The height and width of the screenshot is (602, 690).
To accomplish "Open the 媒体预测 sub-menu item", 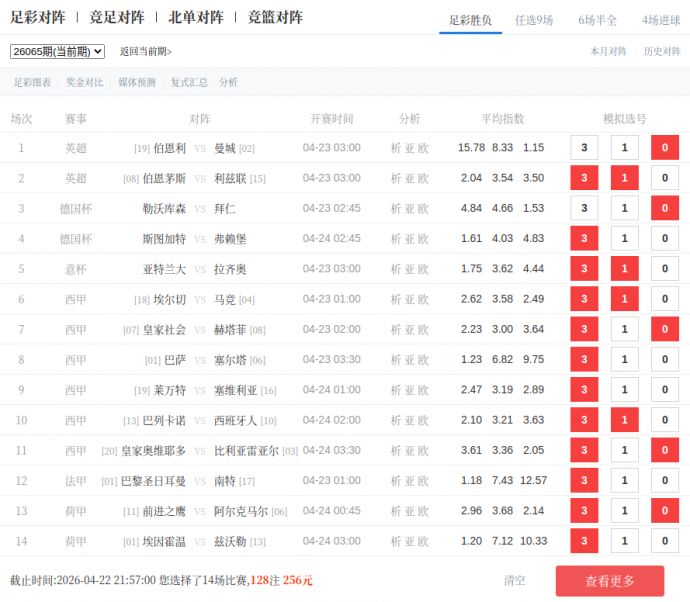I will [136, 83].
